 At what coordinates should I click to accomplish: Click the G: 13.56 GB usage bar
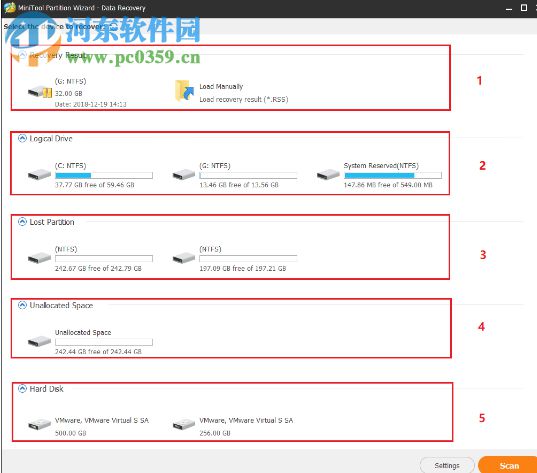(248, 175)
